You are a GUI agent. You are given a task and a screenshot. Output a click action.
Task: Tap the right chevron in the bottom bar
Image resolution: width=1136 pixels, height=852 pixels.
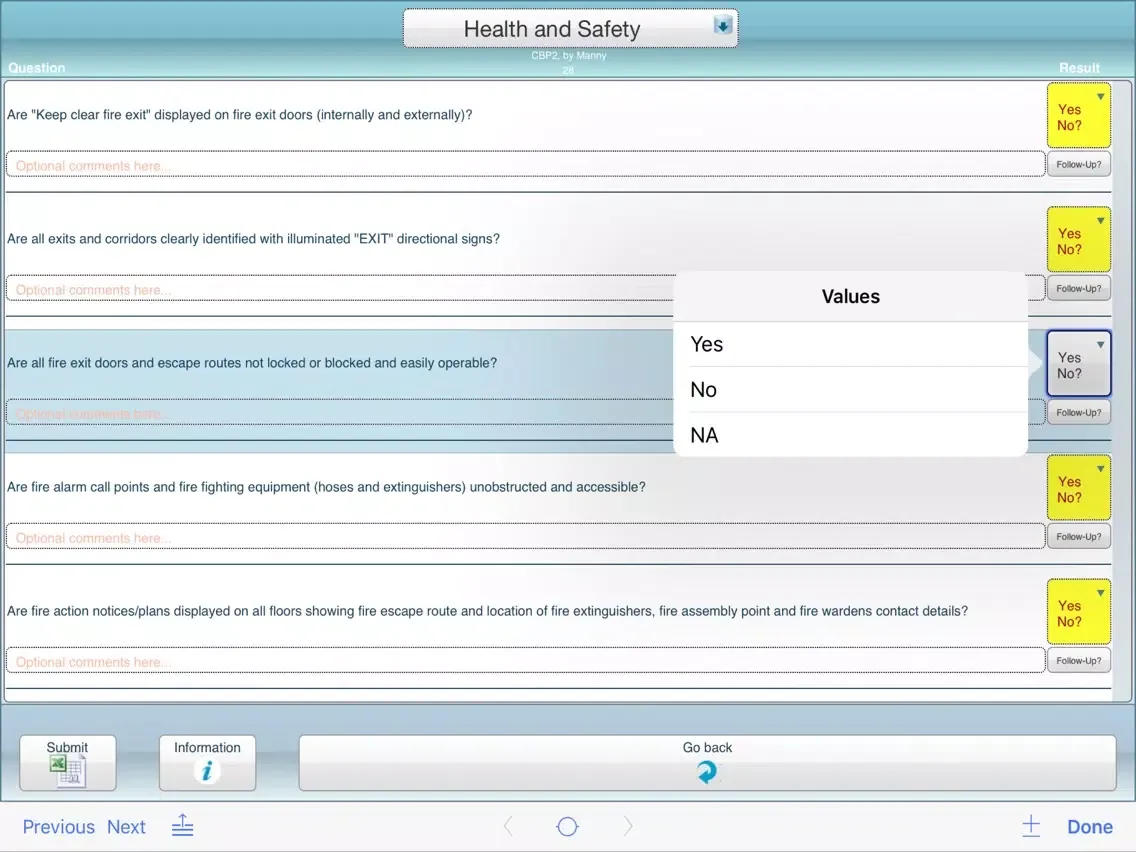628,826
